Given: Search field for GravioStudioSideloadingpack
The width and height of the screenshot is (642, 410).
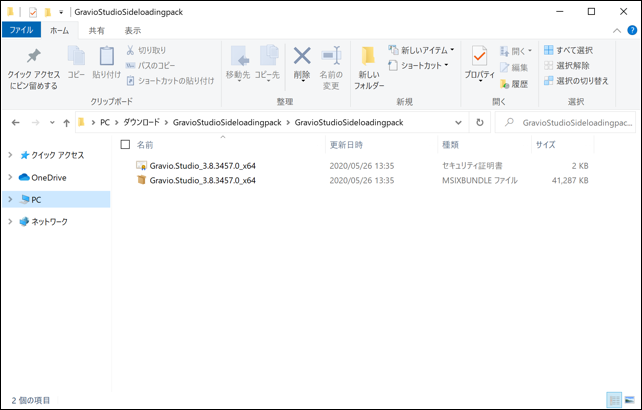Looking at the screenshot, I should 565,122.
